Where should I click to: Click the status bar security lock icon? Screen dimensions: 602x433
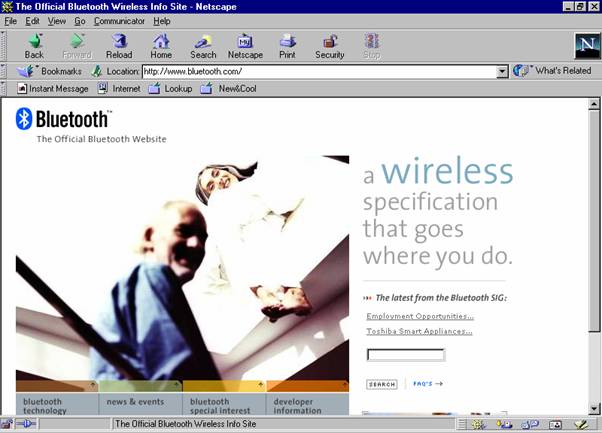click(x=7, y=424)
